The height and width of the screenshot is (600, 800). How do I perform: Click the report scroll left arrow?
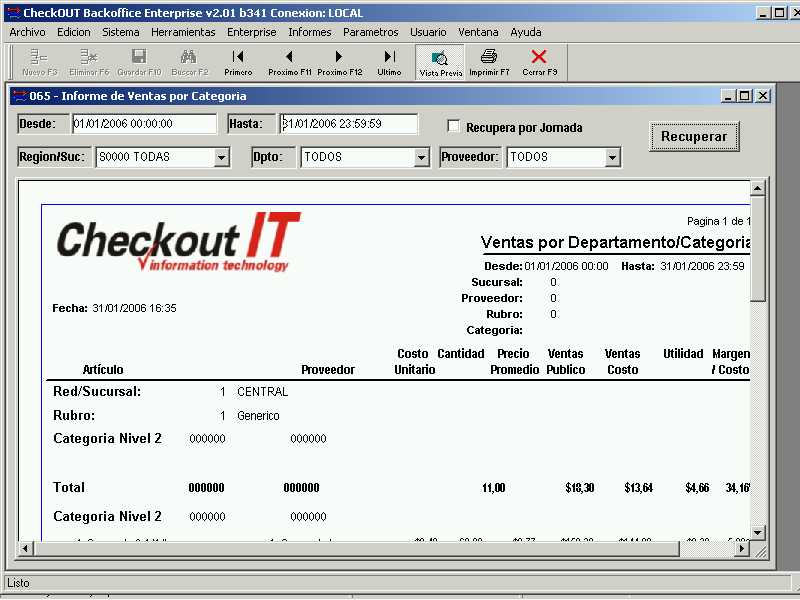tap(25, 549)
